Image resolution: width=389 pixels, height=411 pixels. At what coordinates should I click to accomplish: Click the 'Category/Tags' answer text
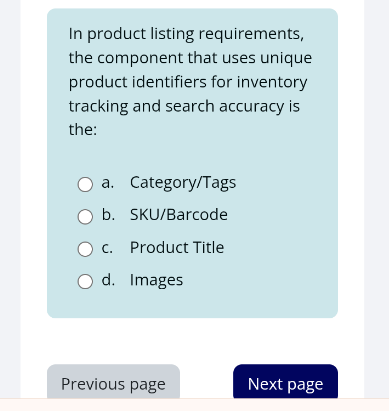click(183, 183)
